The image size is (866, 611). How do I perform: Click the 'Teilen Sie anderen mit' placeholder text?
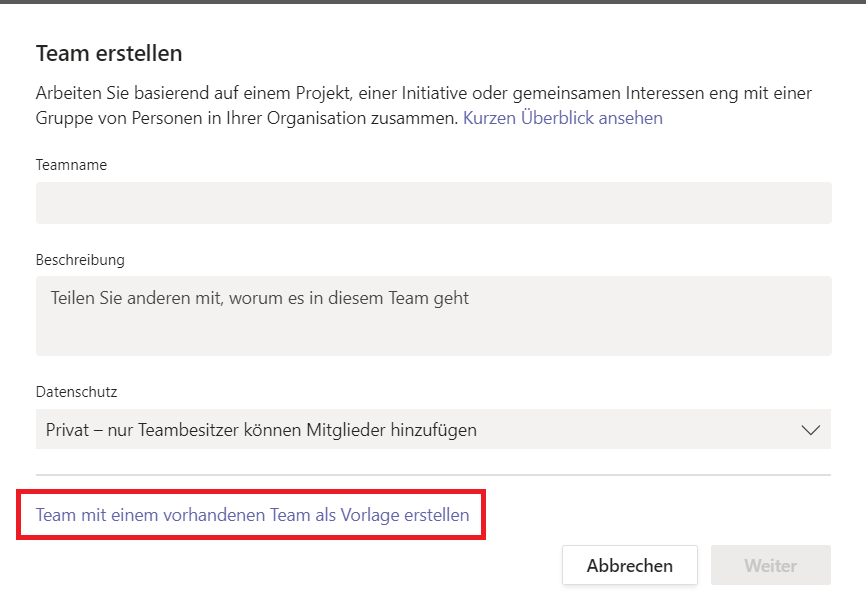[260, 298]
